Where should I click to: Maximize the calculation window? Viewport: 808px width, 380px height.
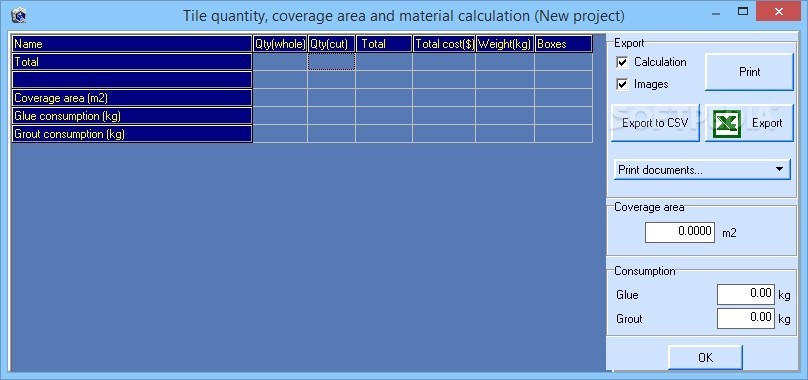743,11
